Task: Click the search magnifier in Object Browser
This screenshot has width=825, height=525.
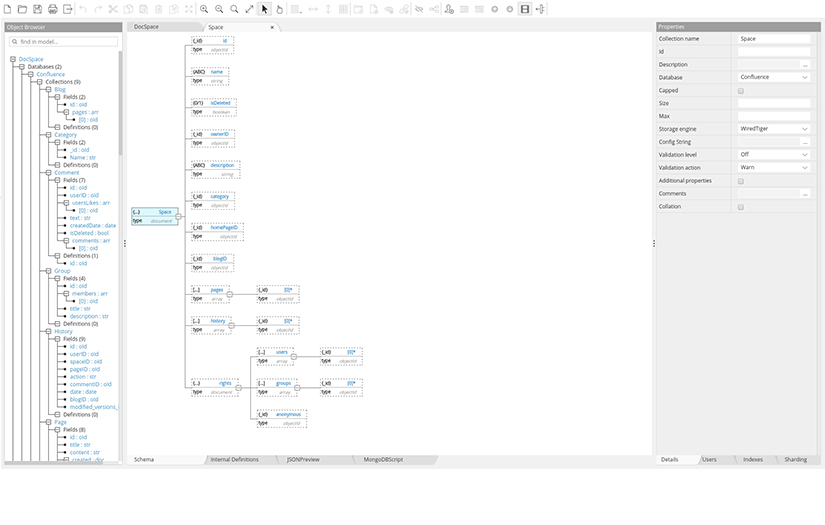Action: [15, 42]
